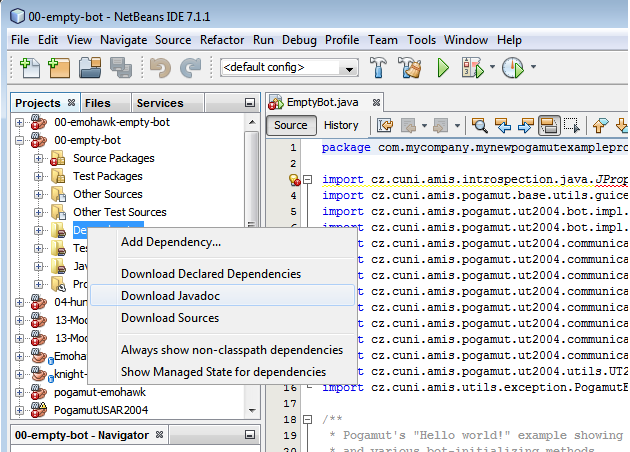Close the 00-empty-bot Navigator tab
Image resolution: width=630 pixels, height=452 pixels.
pyautogui.click(x=159, y=435)
